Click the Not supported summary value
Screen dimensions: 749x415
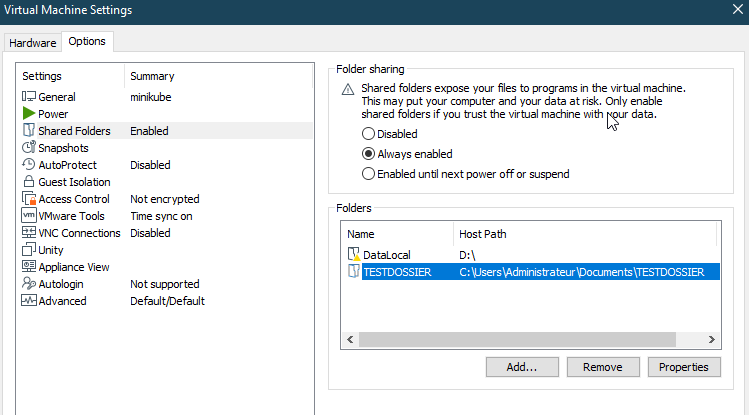[x=165, y=284]
